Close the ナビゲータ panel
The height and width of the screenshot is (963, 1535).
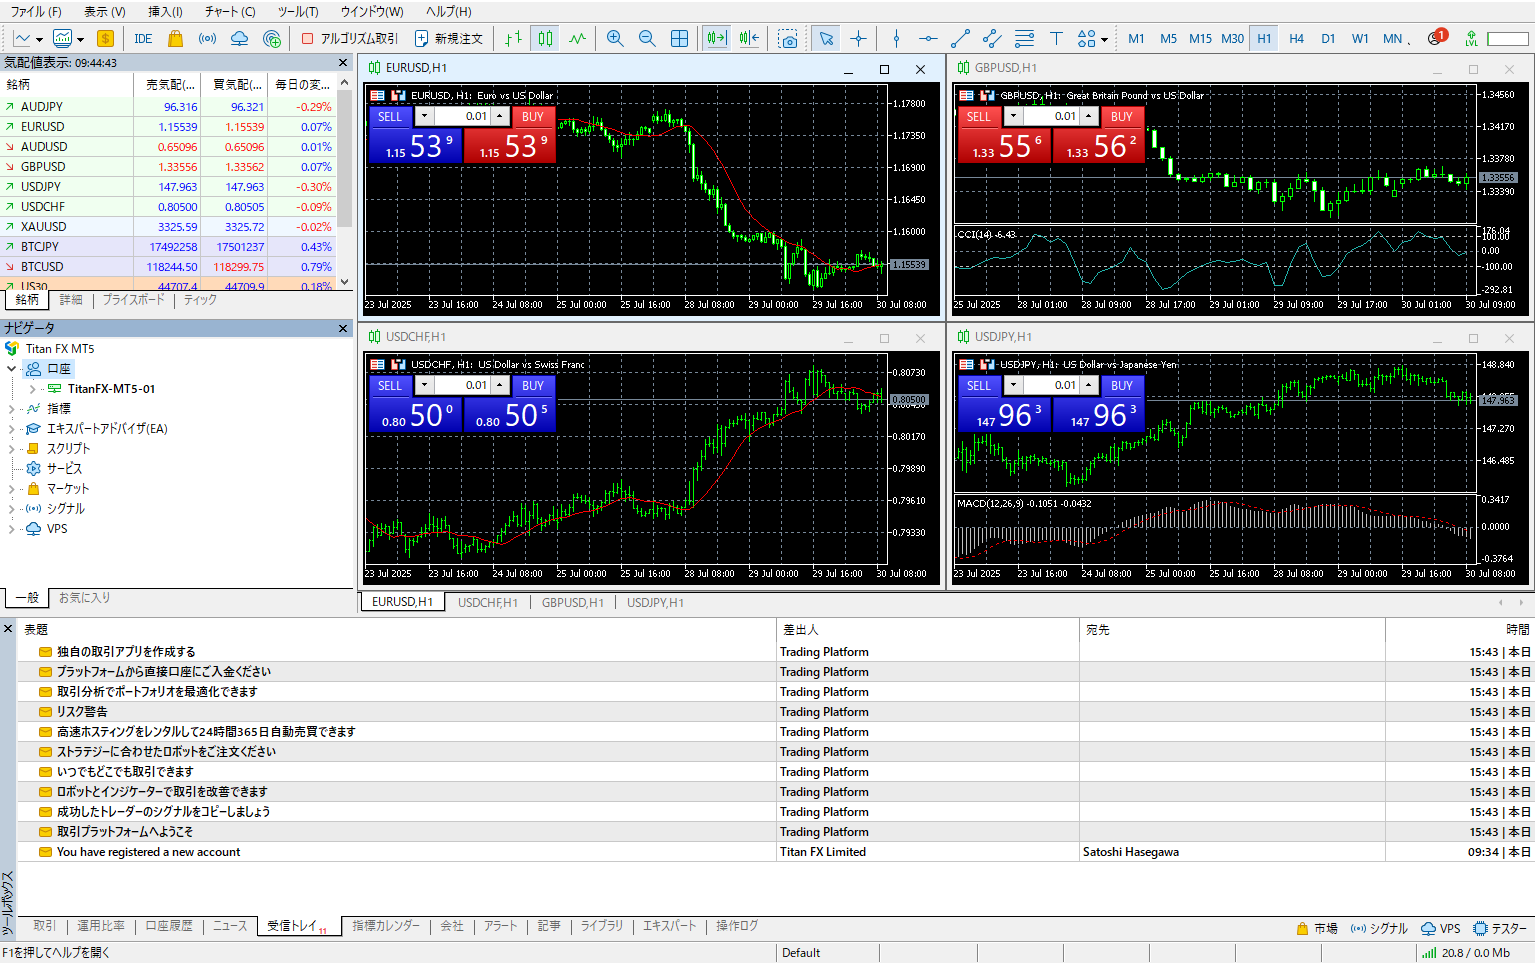point(343,328)
